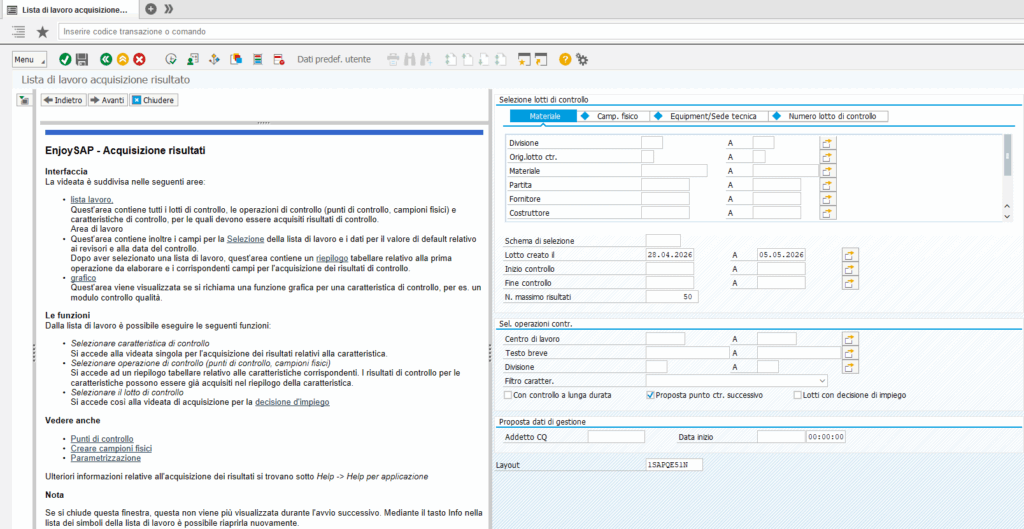The height and width of the screenshot is (529, 1024).
Task: Click the green Back double-arrow icon
Action: pyautogui.click(x=106, y=59)
